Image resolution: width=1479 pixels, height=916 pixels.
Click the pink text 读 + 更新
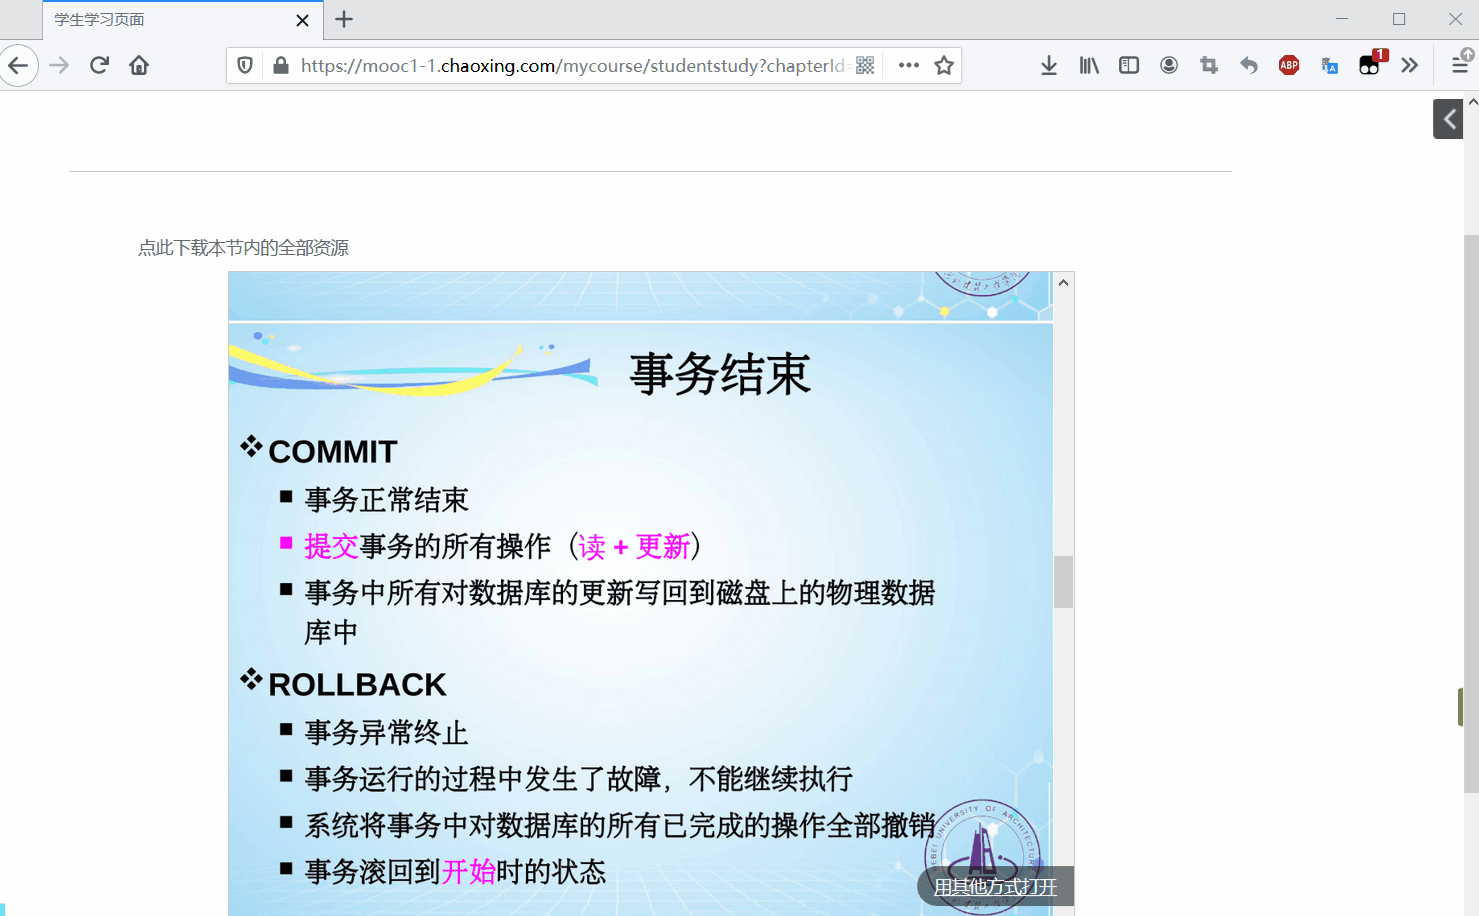(634, 546)
